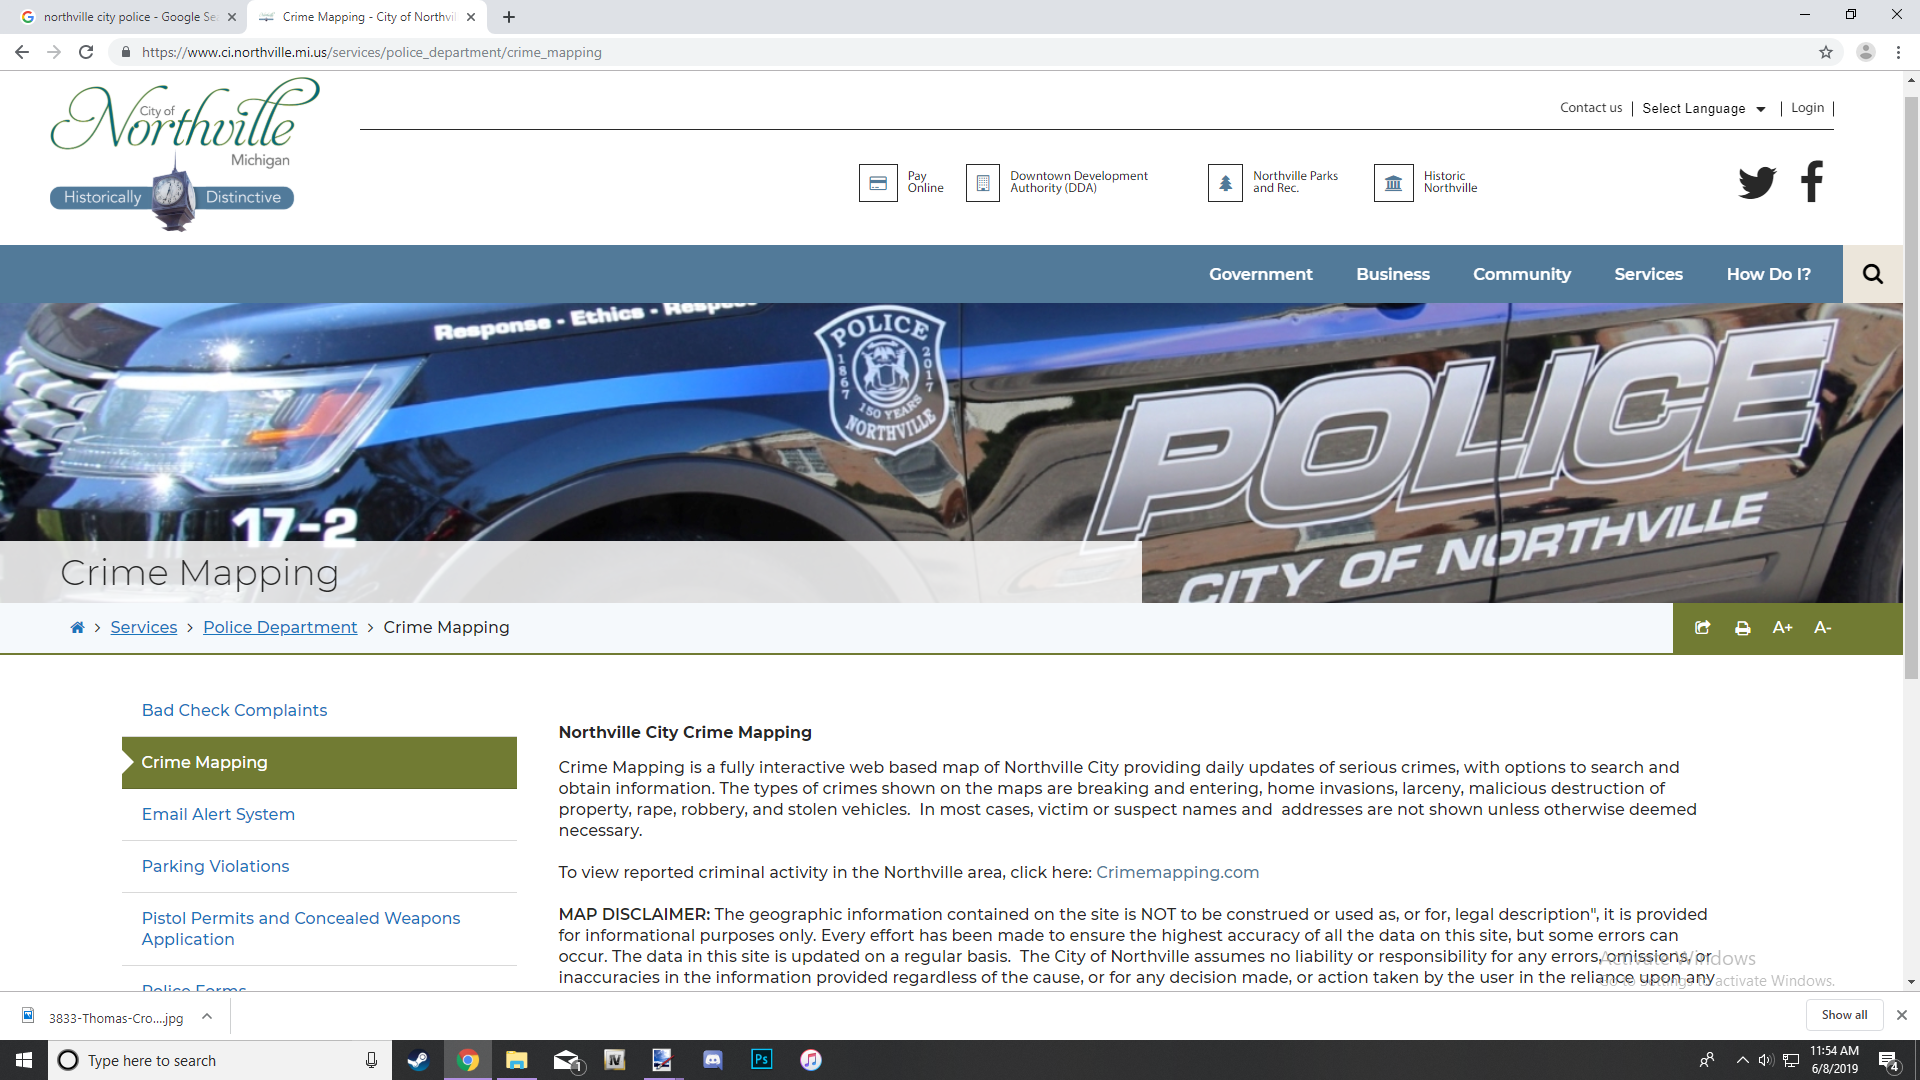1920x1080 pixels.
Task: Decrease font size with A- icon
Action: 1822,628
